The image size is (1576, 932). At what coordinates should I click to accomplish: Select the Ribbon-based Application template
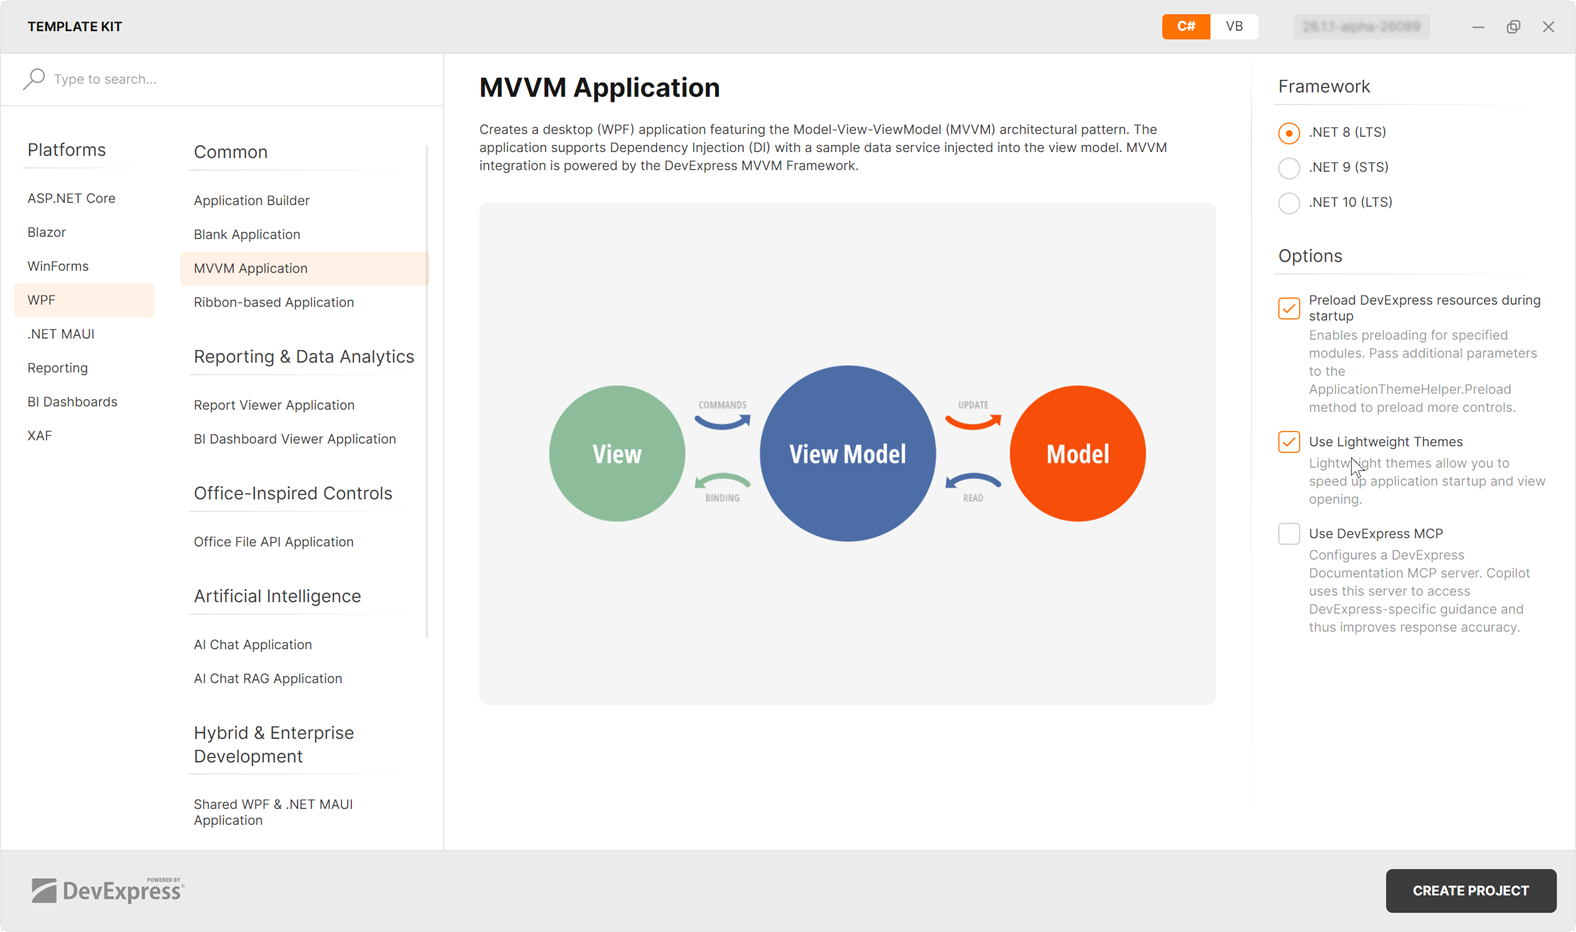coord(304,302)
